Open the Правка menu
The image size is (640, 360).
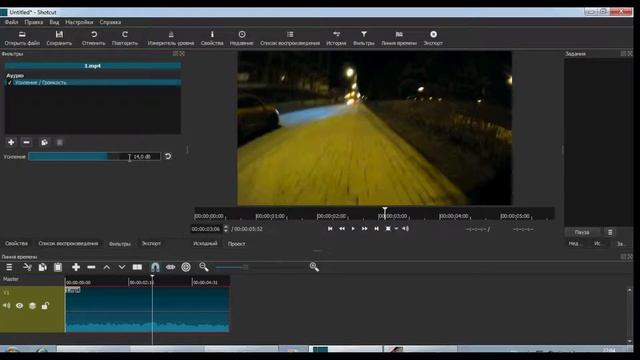[33, 22]
